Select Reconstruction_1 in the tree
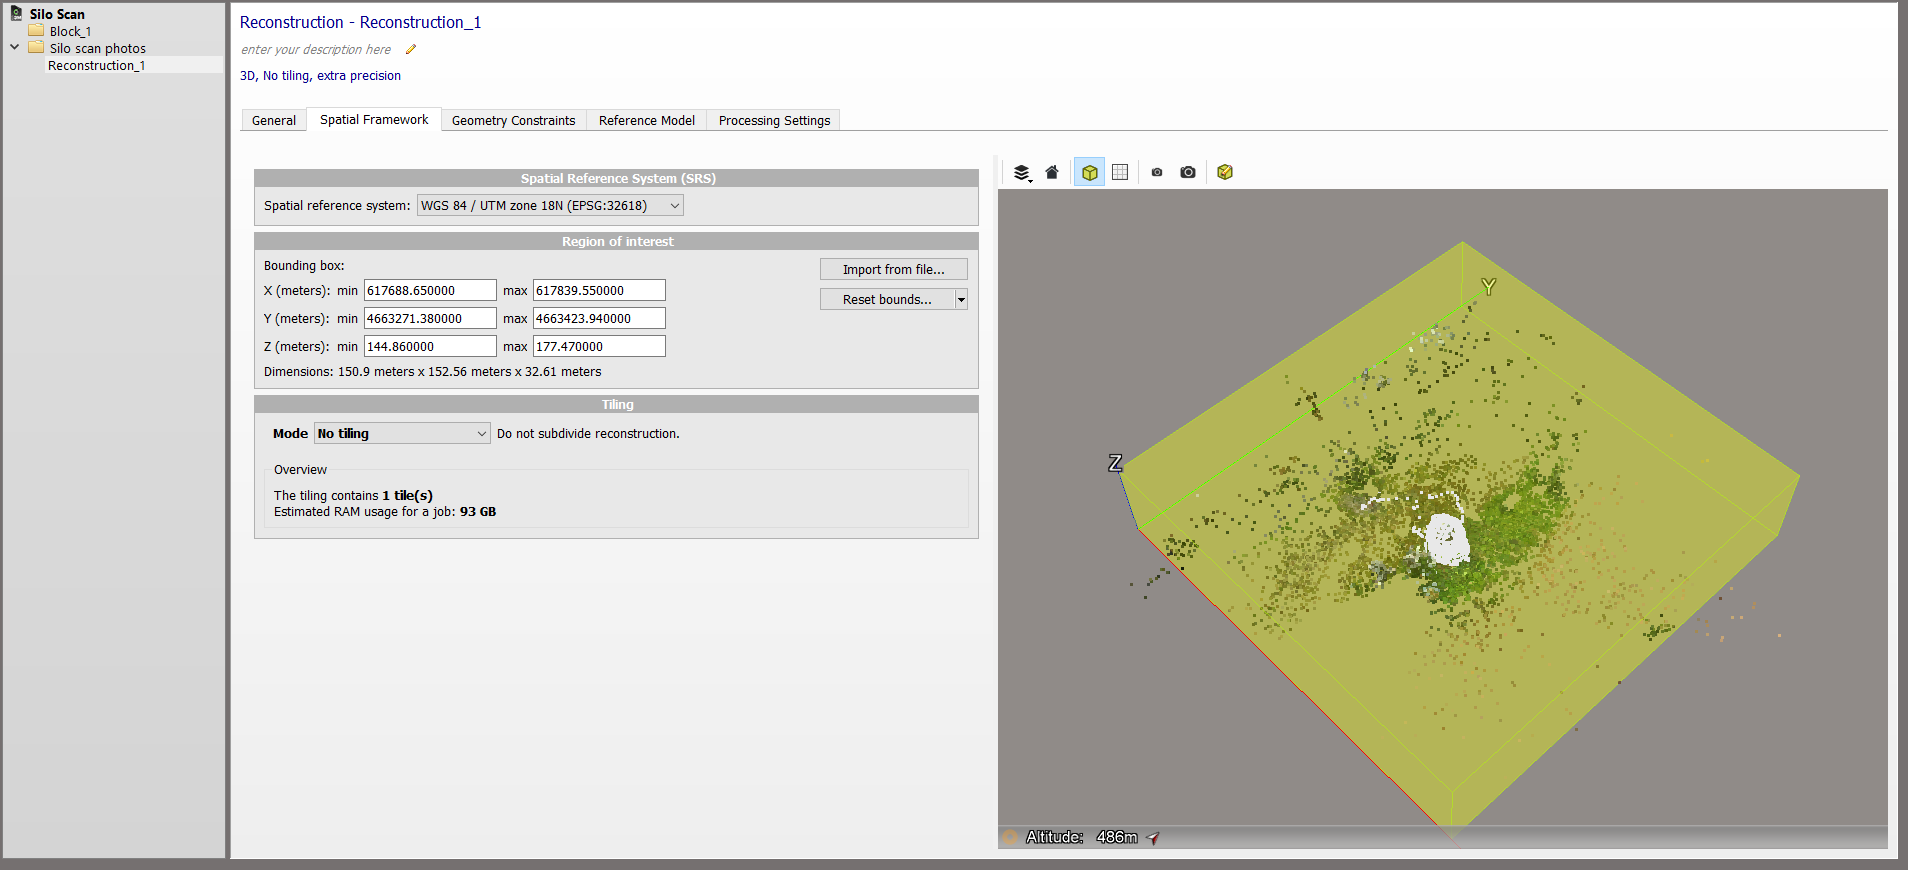1908x870 pixels. pyautogui.click(x=97, y=65)
